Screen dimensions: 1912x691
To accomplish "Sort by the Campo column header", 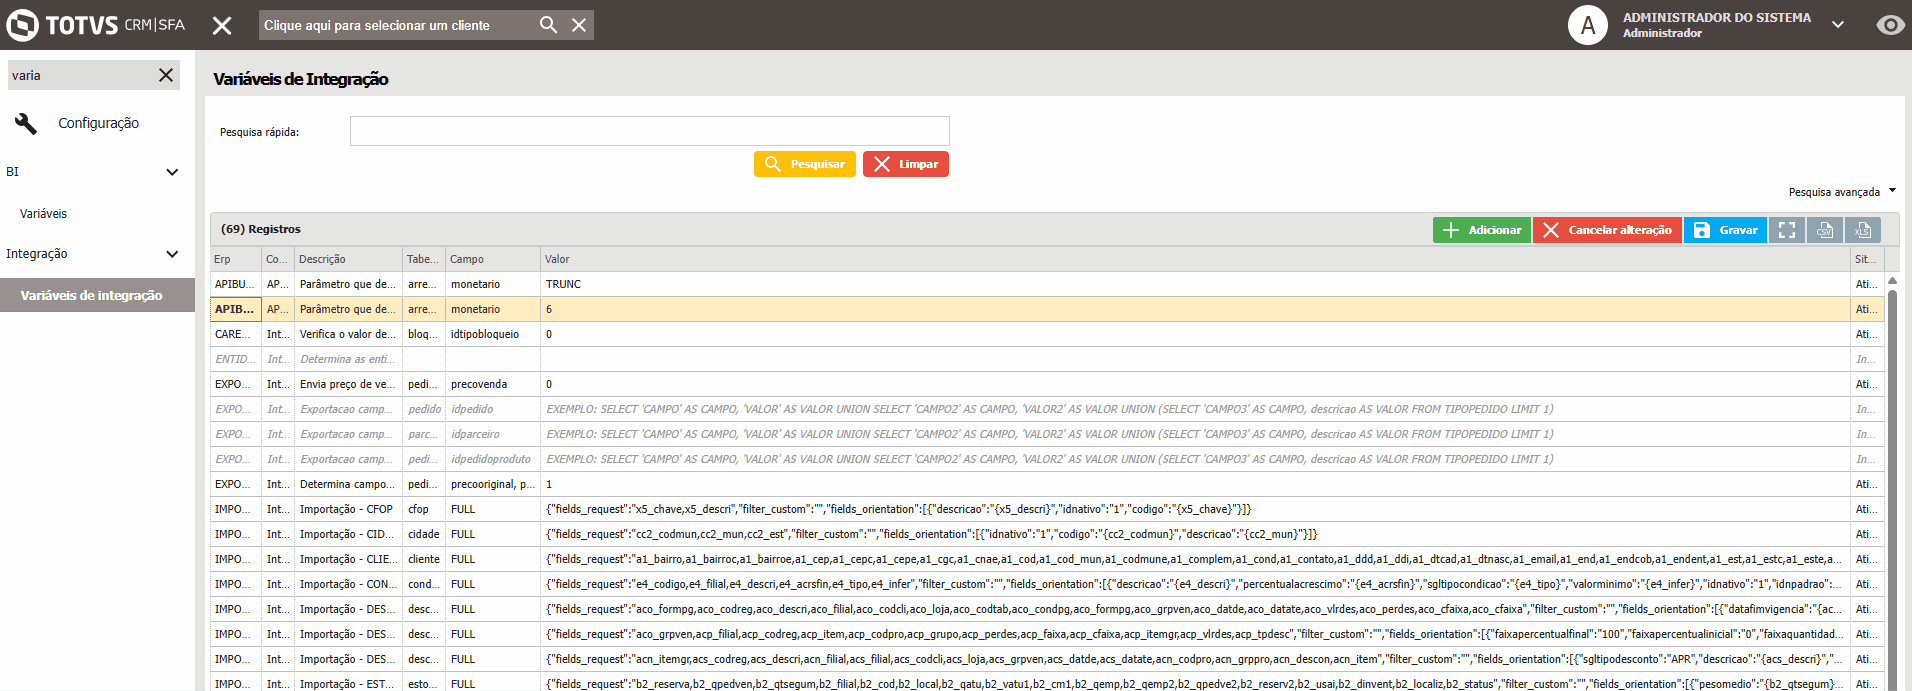I will click(x=493, y=259).
